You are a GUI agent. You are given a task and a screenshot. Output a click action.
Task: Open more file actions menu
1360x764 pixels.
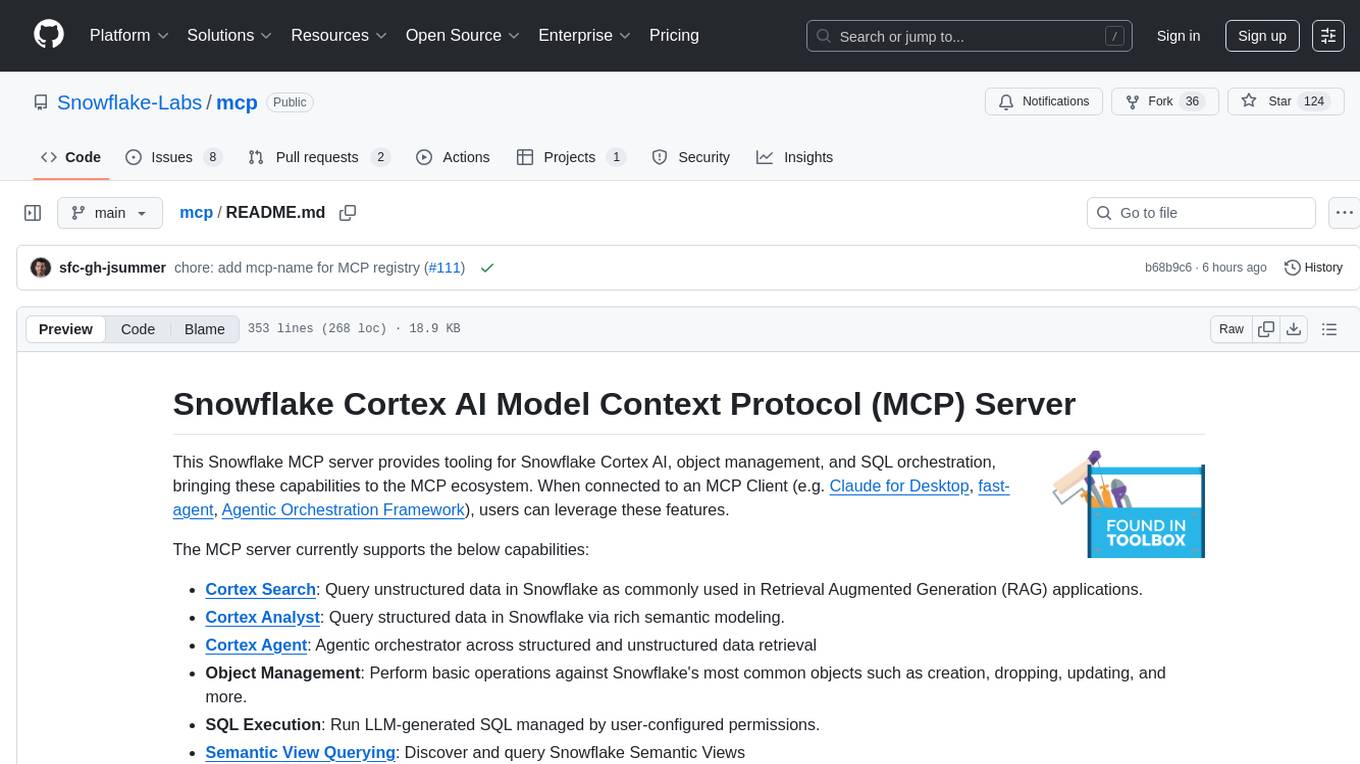tap(1345, 213)
